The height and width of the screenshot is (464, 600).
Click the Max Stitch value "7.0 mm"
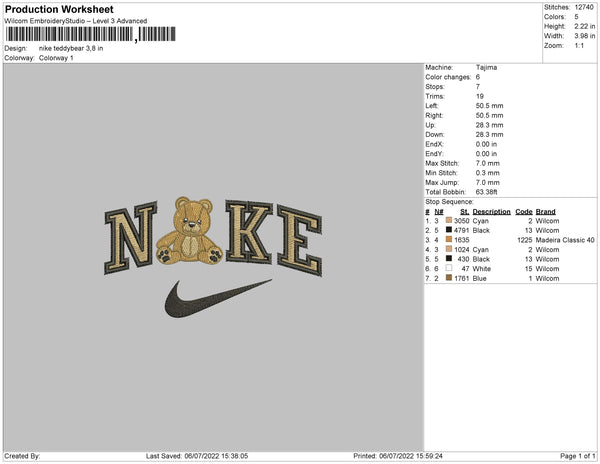pos(488,163)
